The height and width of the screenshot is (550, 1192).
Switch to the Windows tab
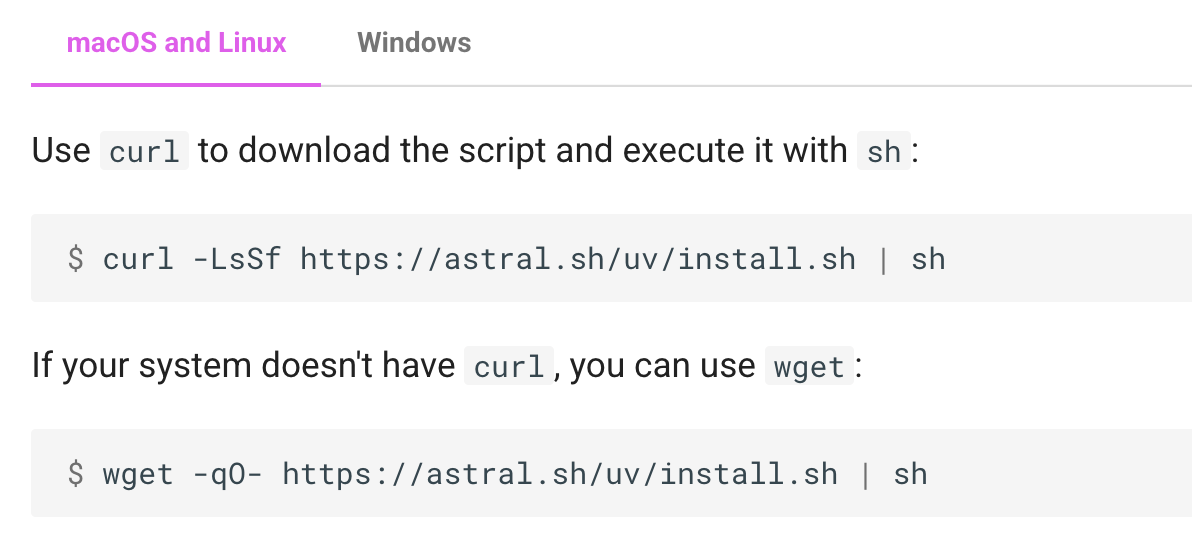click(414, 43)
